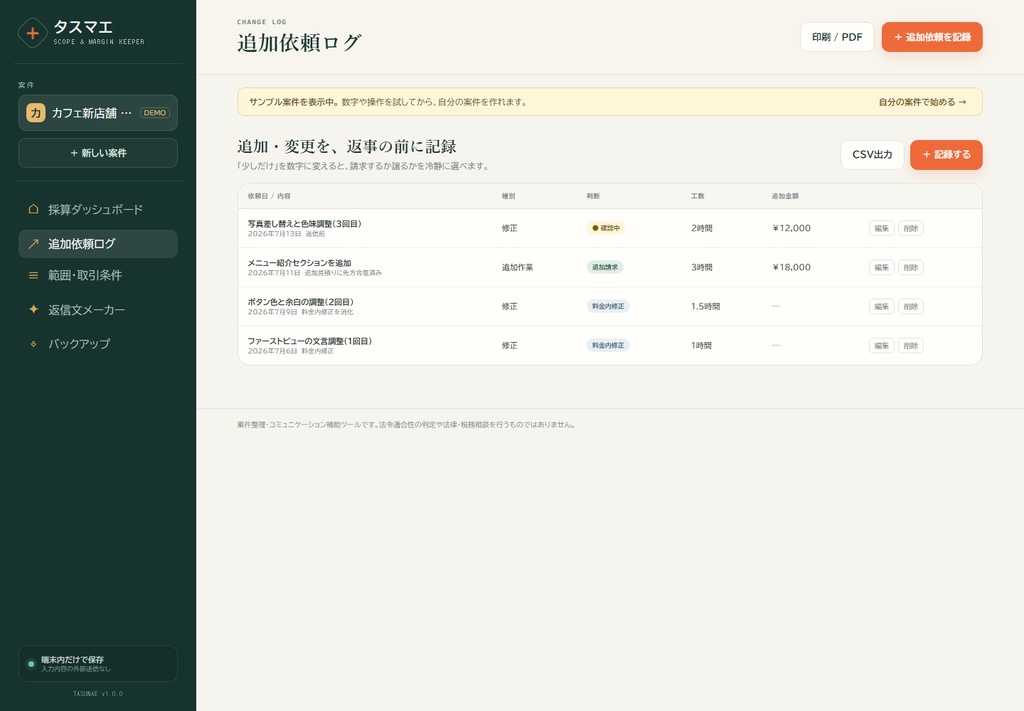Click the ＋追加依頼を記録 header button

(932, 37)
